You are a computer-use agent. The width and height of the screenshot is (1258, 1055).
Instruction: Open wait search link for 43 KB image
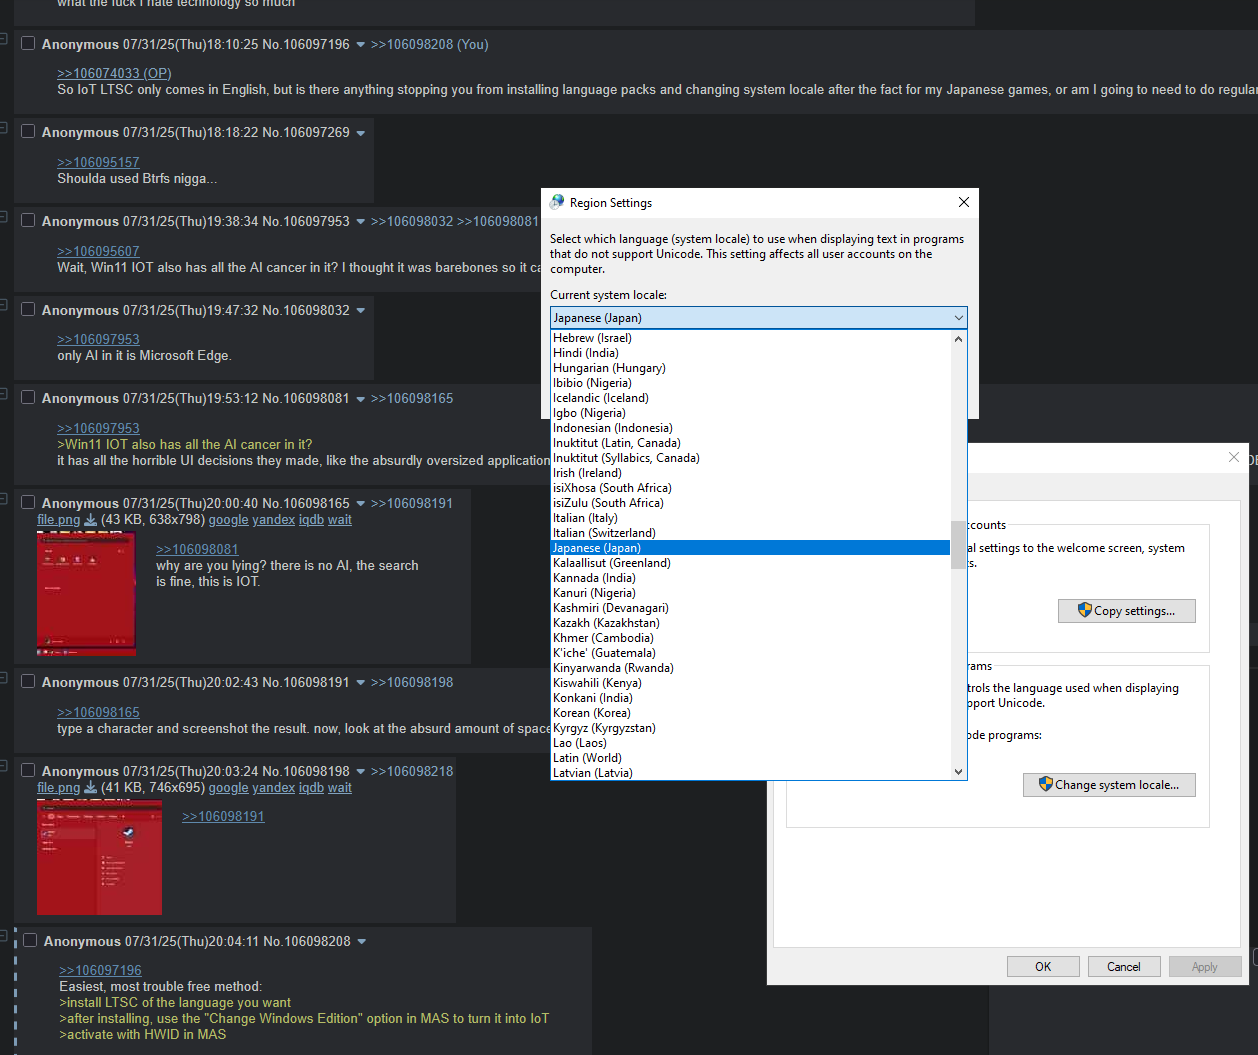coord(340,520)
